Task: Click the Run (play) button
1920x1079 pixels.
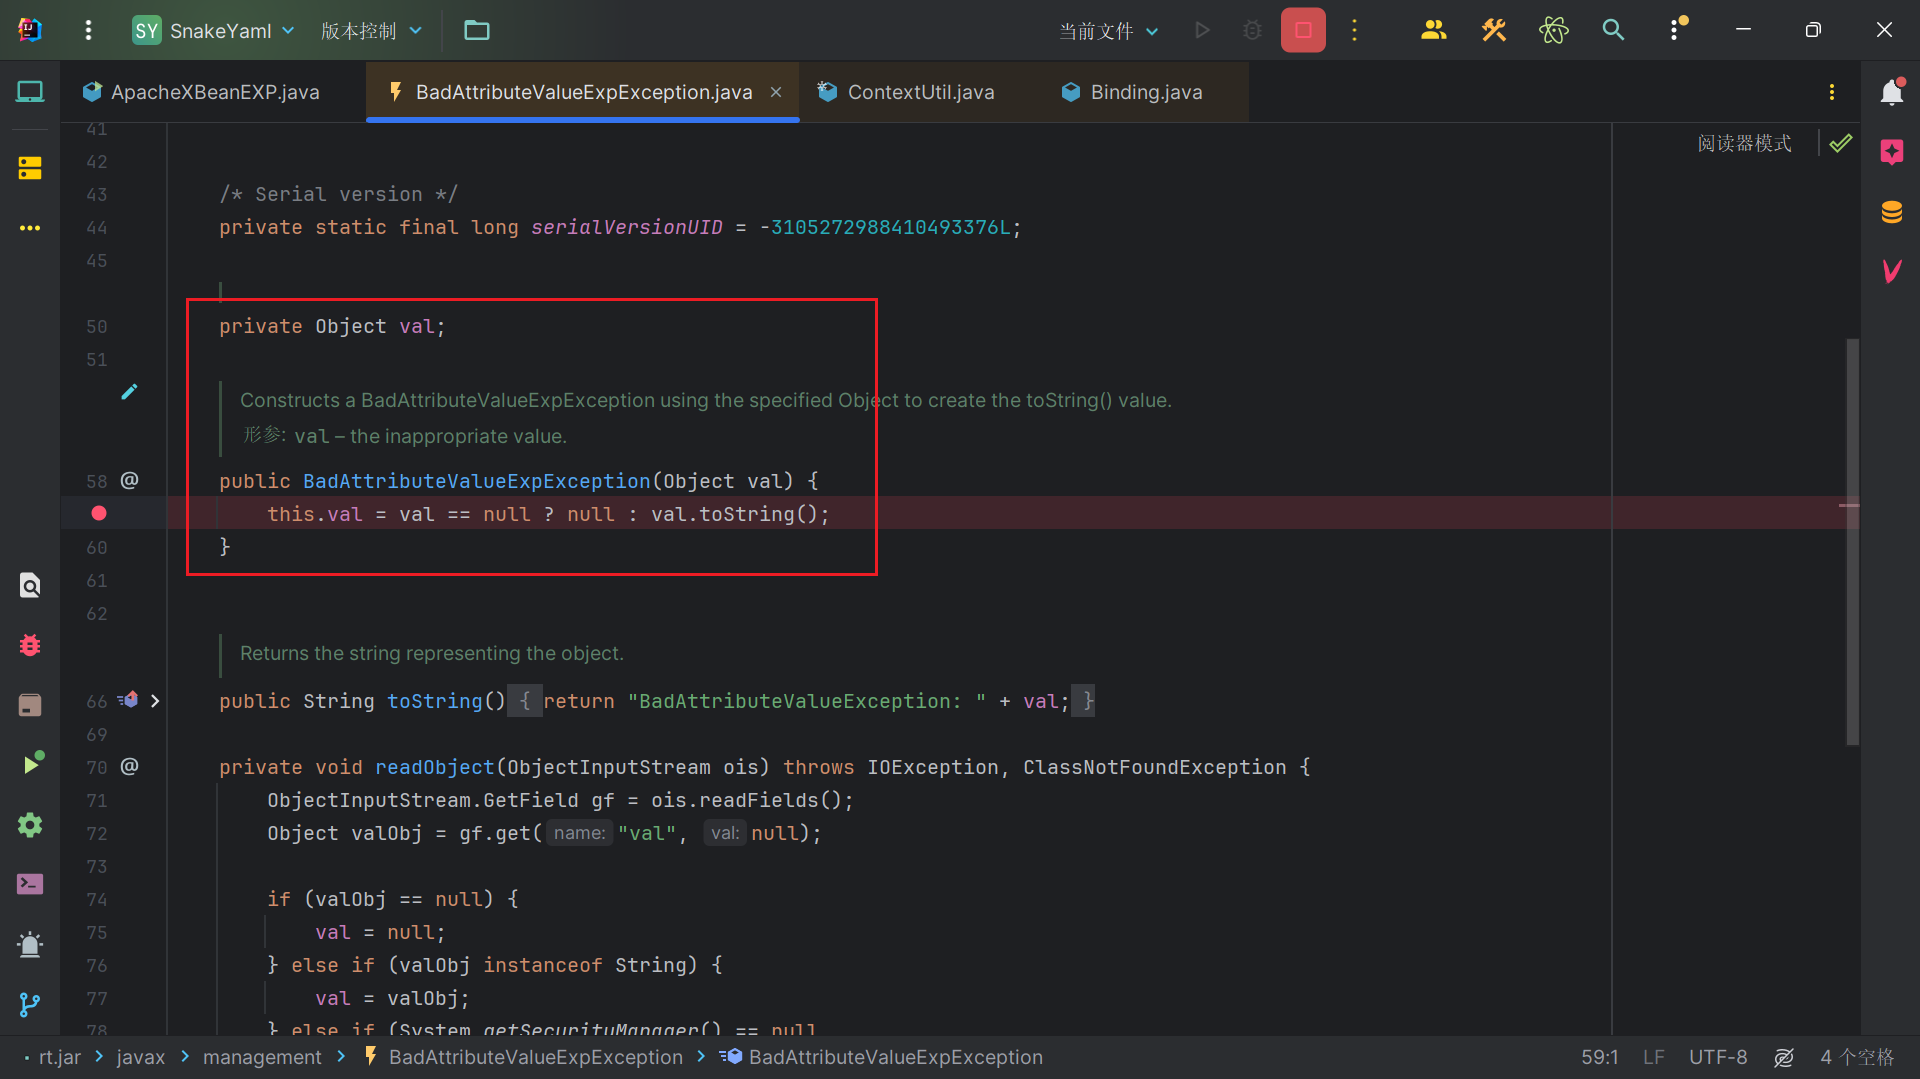Action: pyautogui.click(x=1202, y=31)
